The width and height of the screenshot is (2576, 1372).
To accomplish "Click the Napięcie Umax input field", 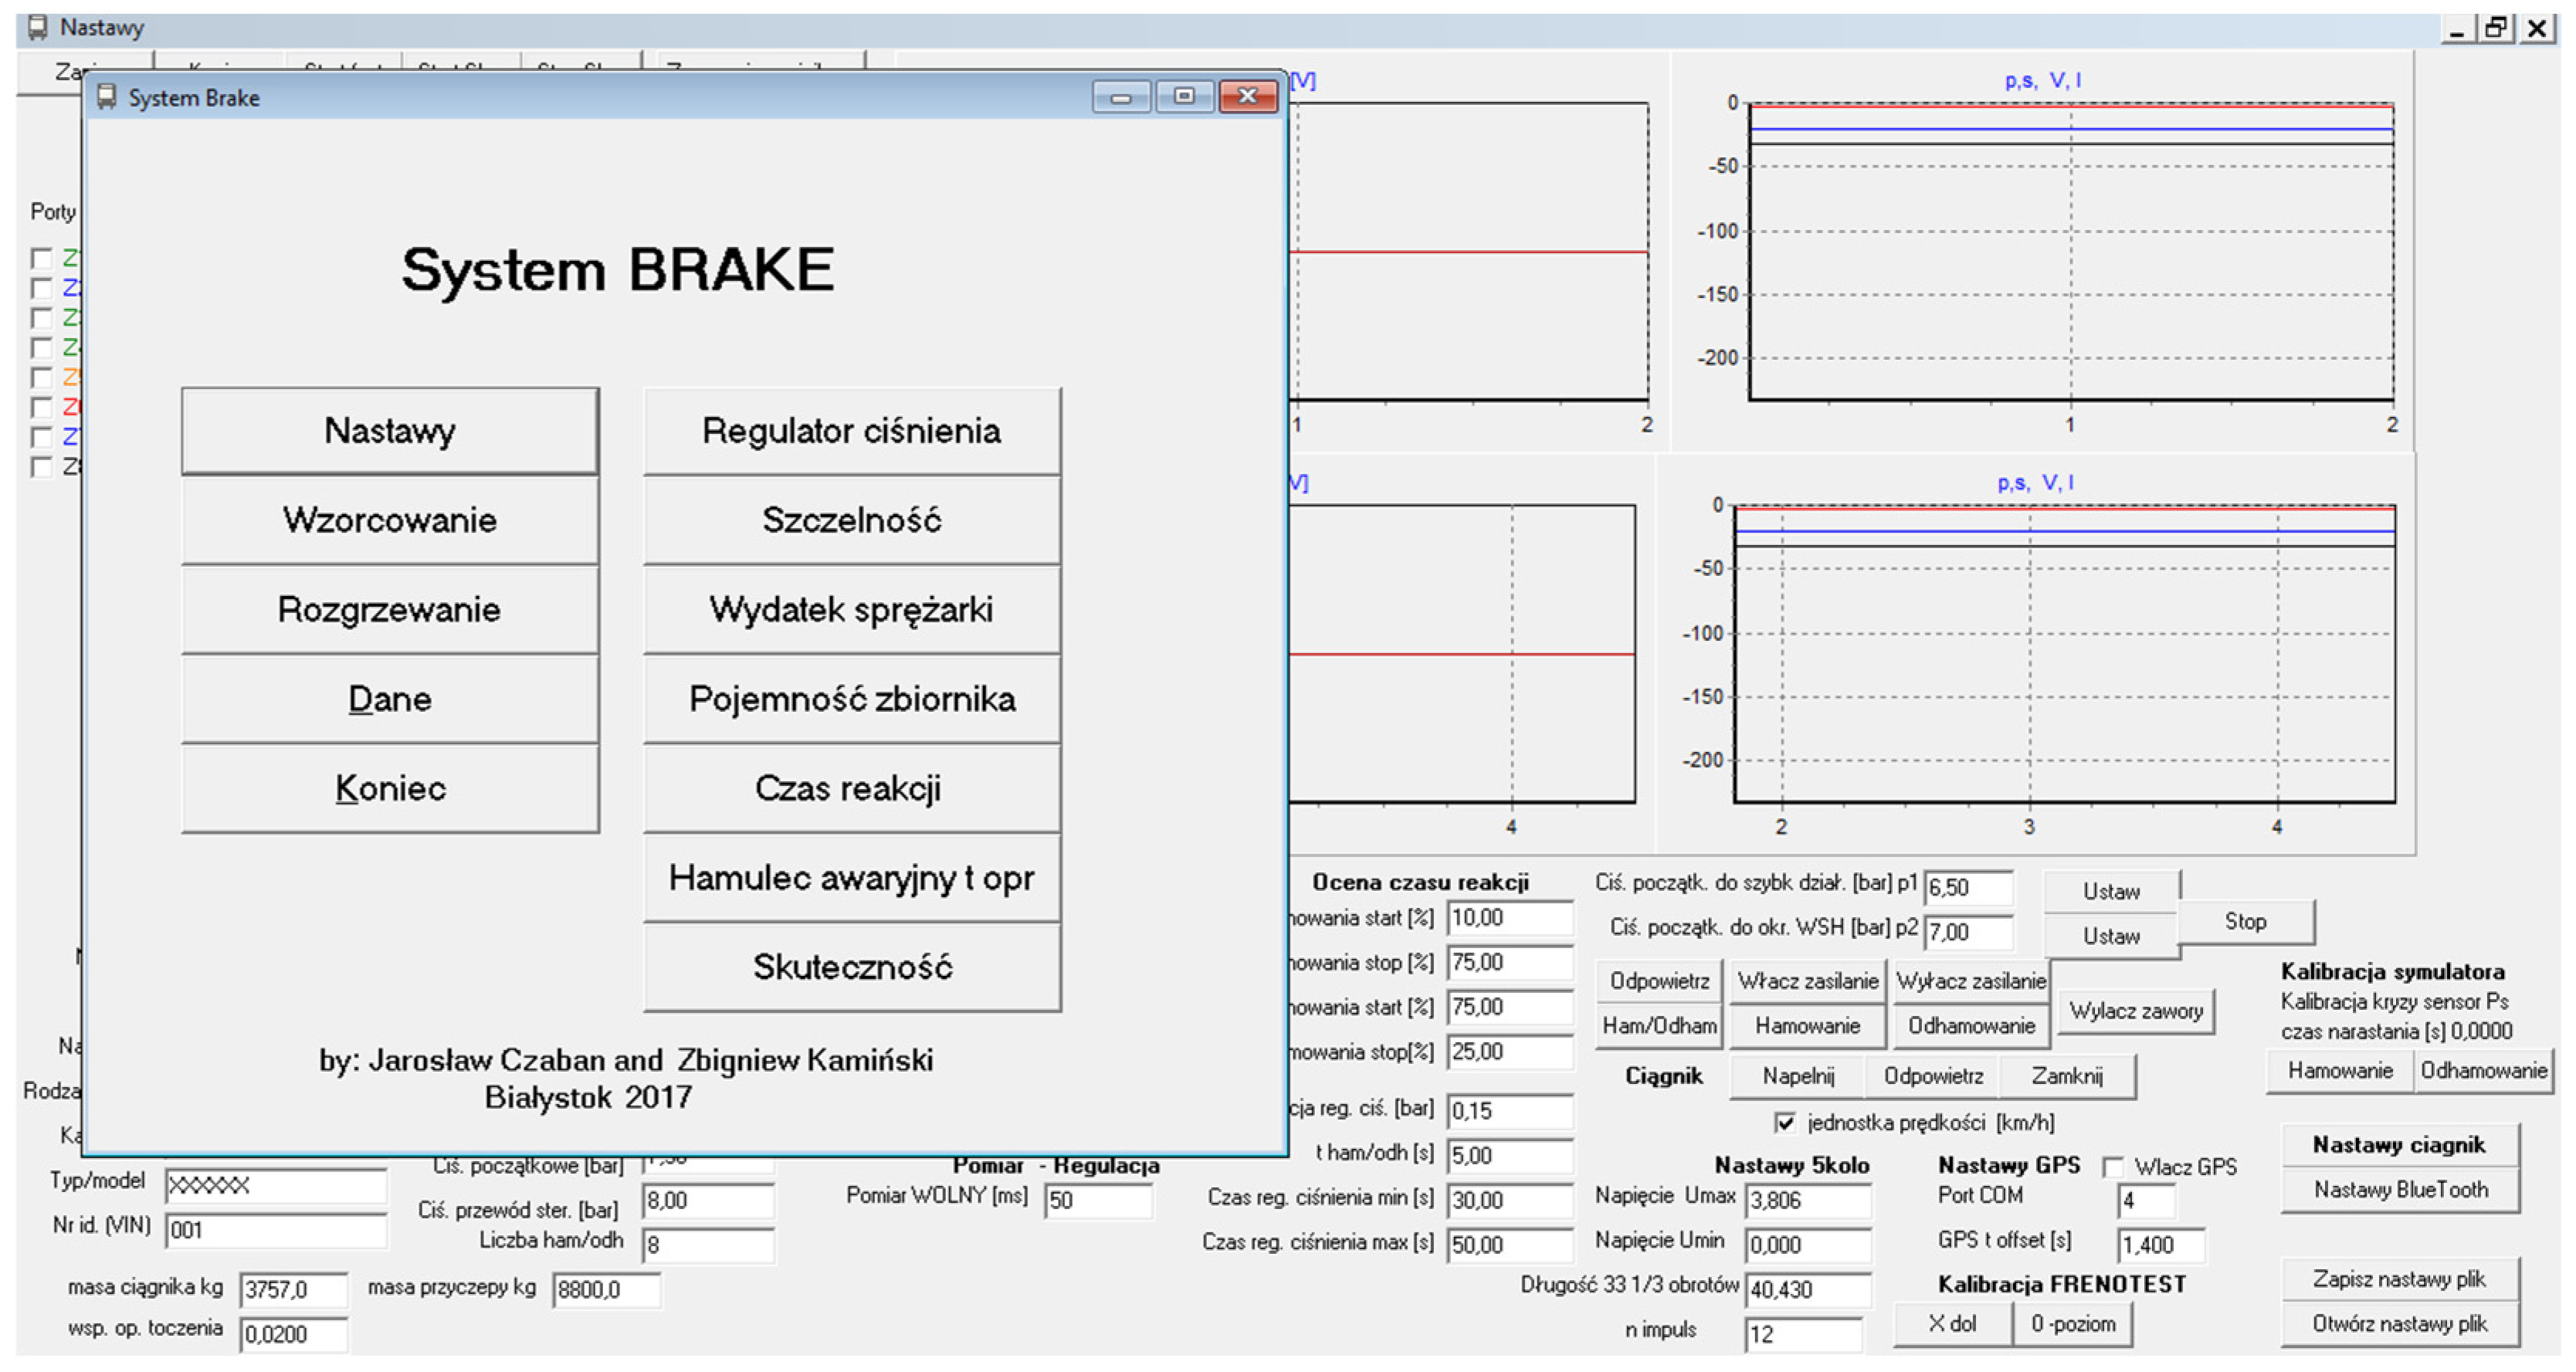I will 1807,1200.
